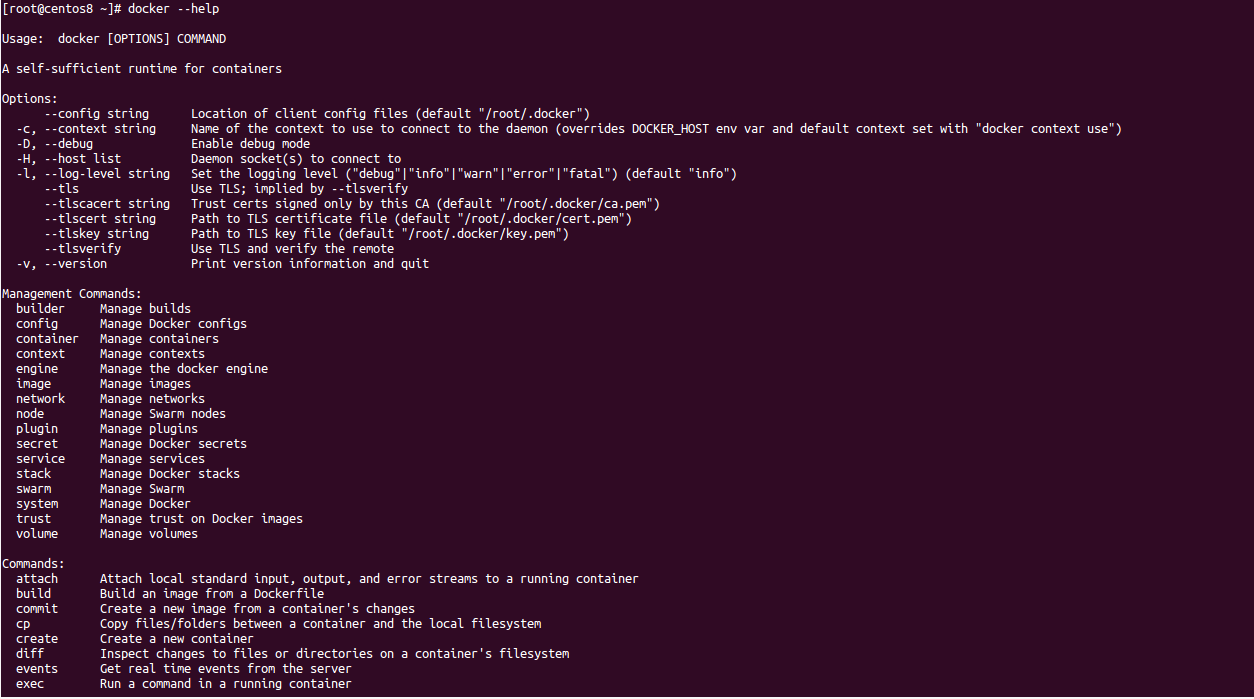Click the secret management command

click(x=37, y=444)
